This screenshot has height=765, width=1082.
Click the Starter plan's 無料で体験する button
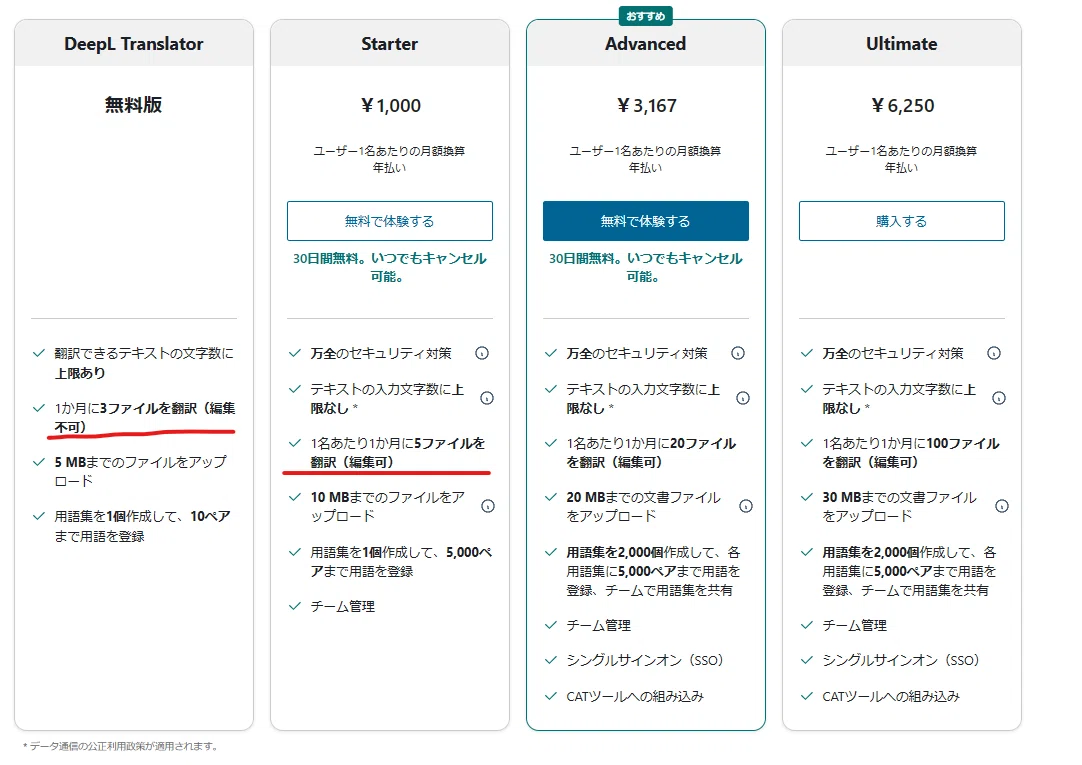click(390, 221)
